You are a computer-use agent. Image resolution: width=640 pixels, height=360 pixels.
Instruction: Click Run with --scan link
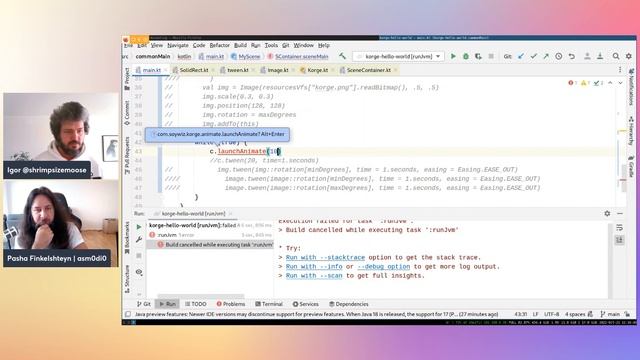[x=314, y=276]
